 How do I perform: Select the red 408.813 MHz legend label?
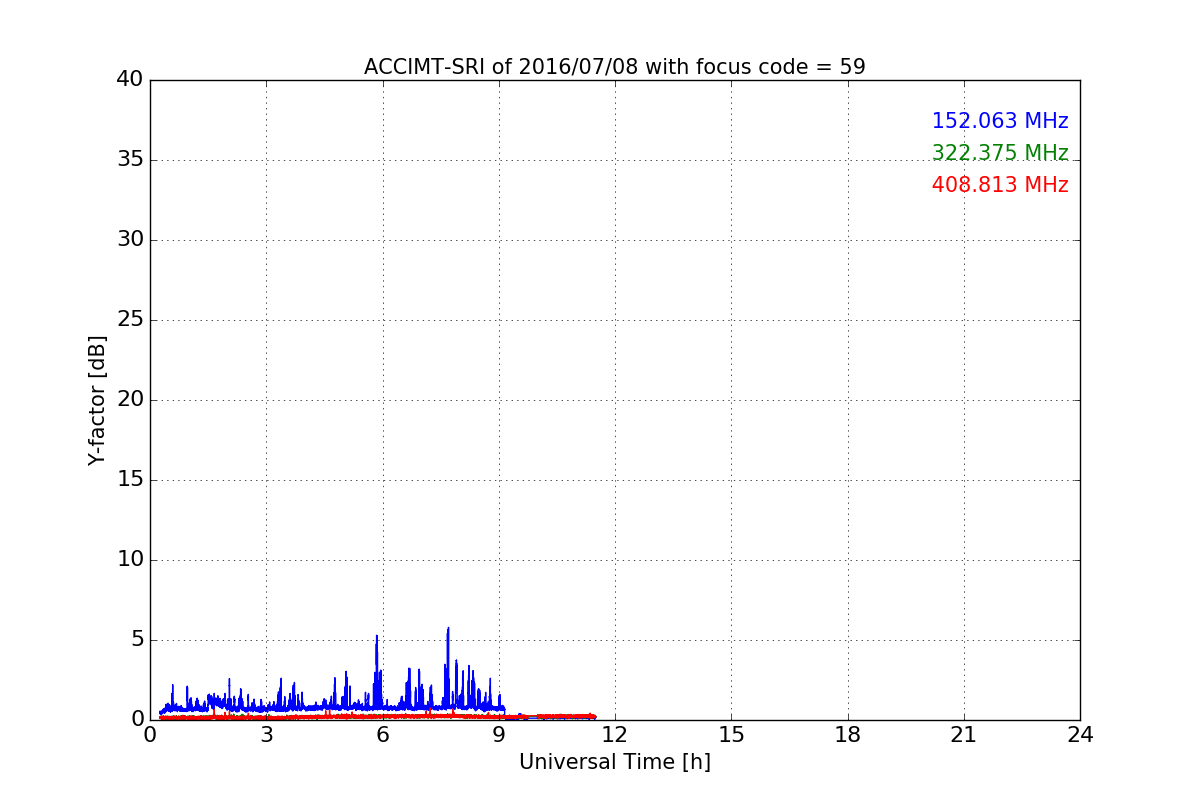coord(1000,185)
